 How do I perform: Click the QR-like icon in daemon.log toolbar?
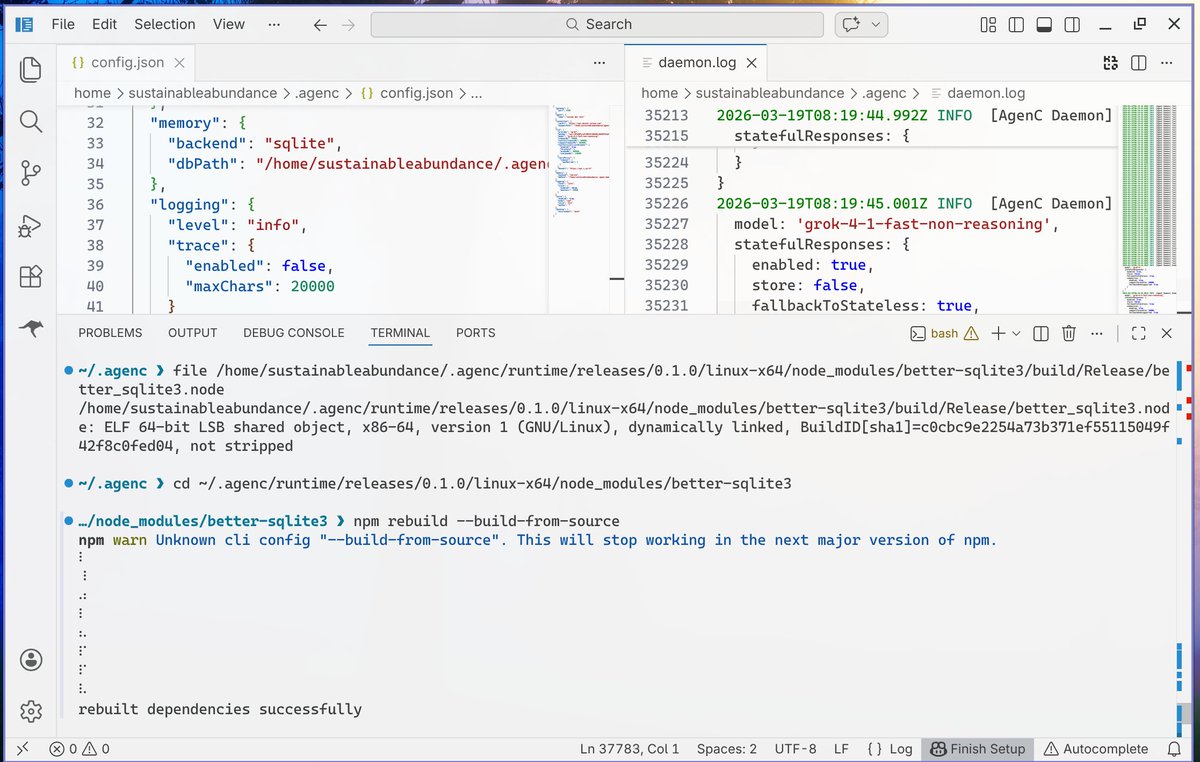pos(1111,63)
